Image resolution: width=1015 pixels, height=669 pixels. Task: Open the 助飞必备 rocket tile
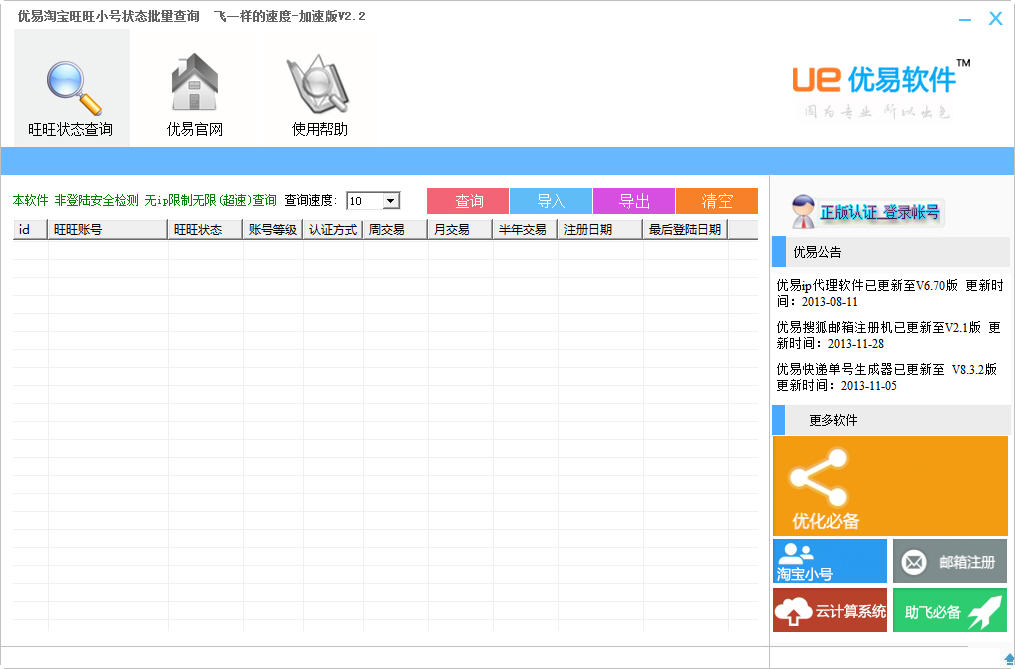point(950,609)
